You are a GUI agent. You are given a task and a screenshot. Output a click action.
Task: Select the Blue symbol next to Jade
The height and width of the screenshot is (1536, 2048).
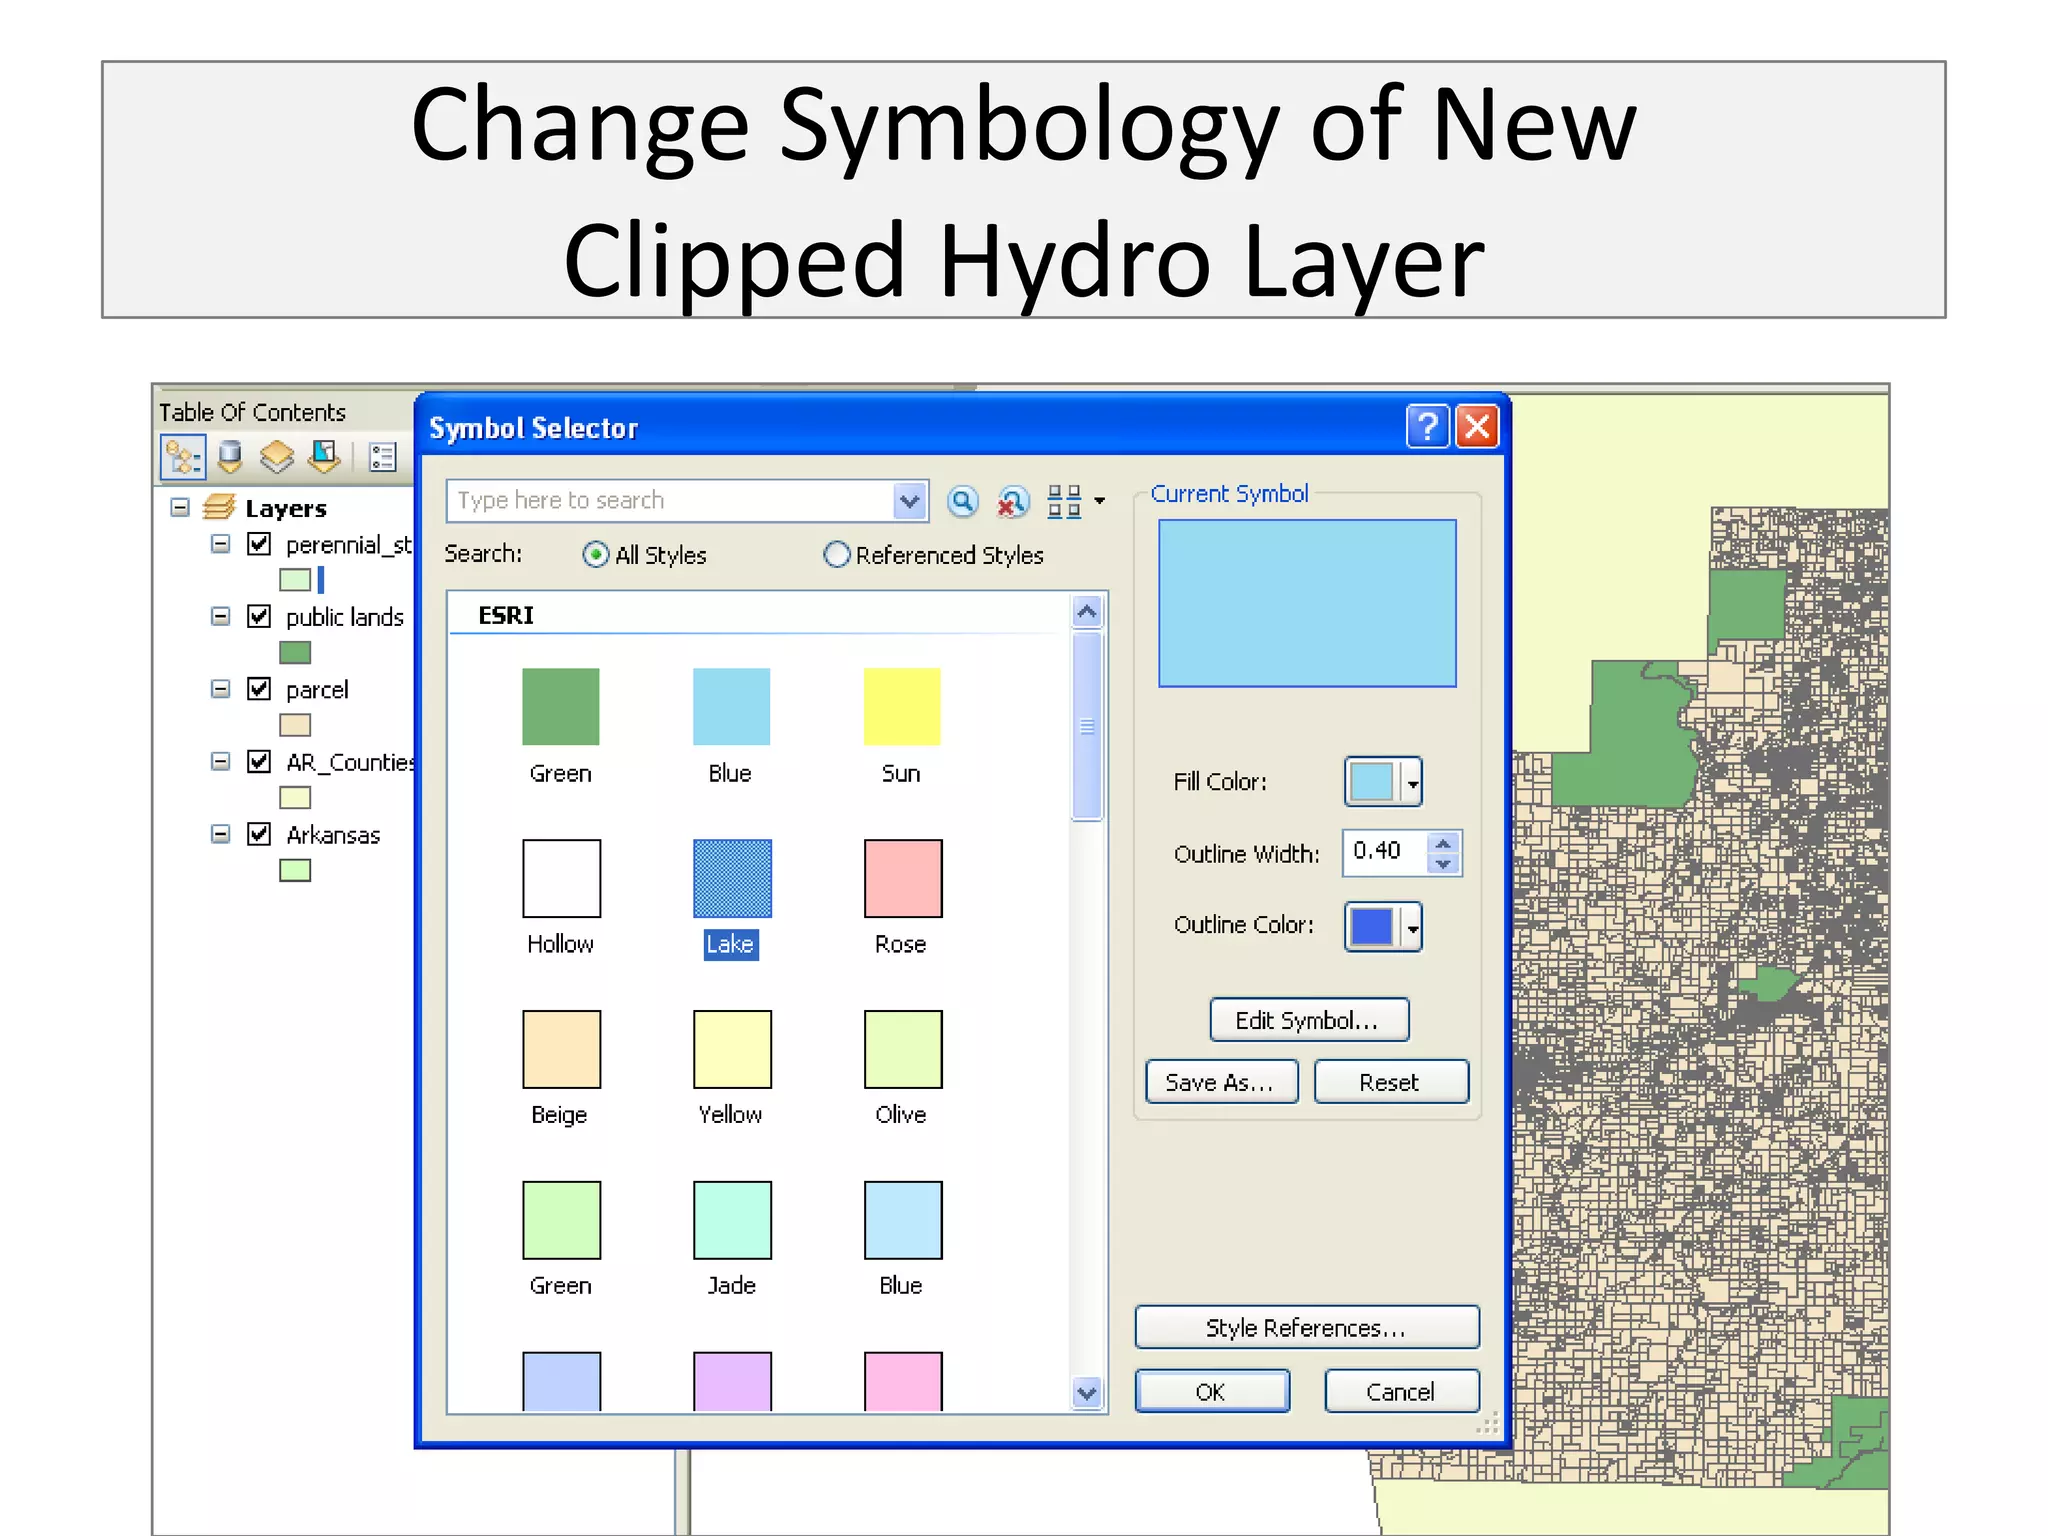point(903,1220)
